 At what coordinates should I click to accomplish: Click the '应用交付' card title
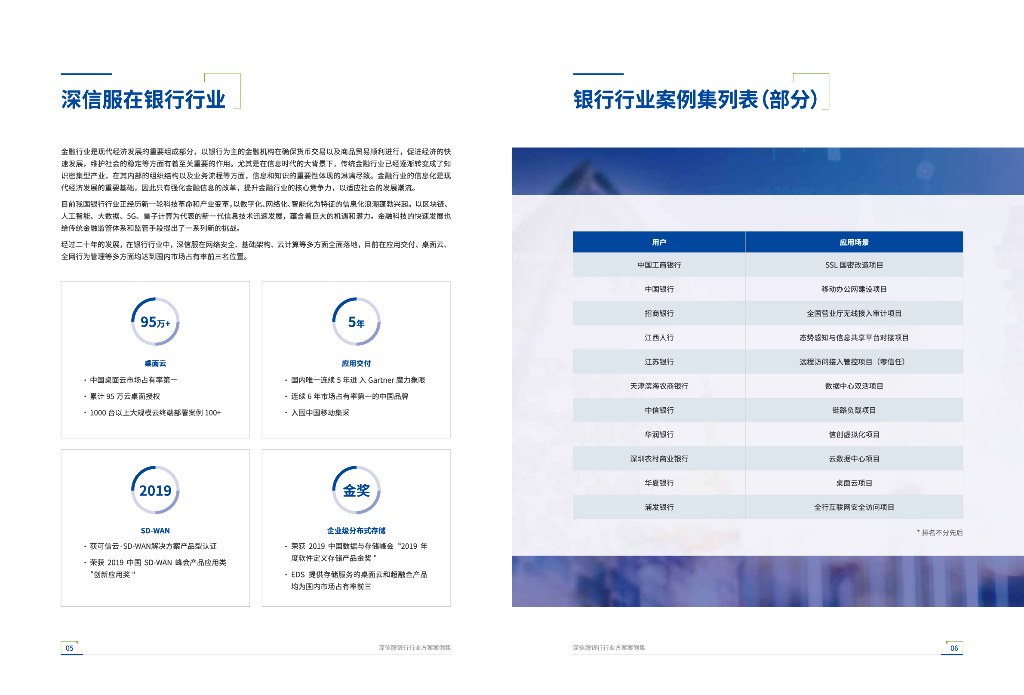(x=356, y=363)
